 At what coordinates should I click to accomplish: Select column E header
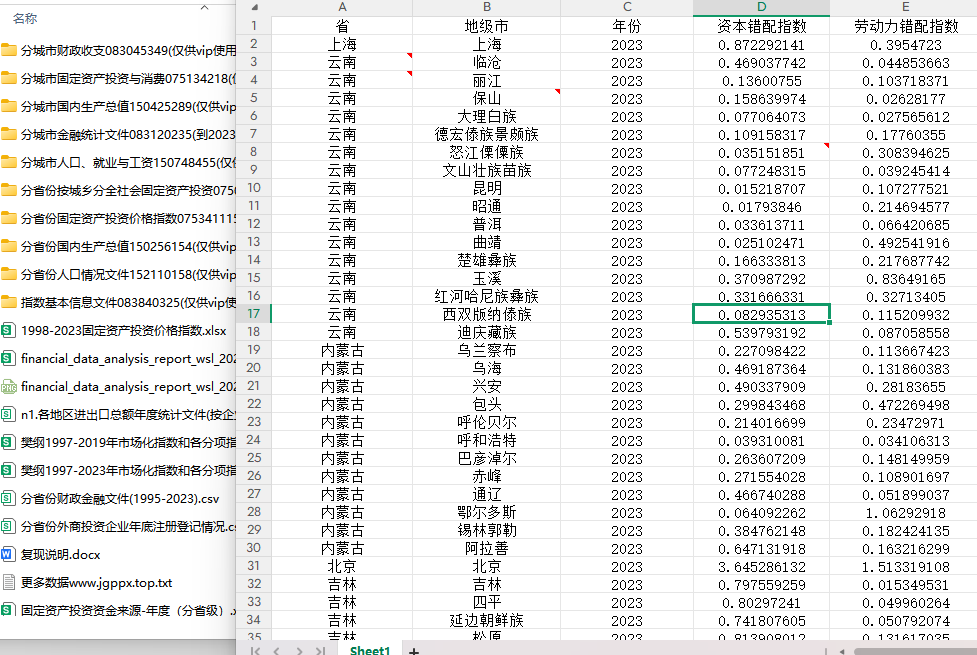point(905,7)
